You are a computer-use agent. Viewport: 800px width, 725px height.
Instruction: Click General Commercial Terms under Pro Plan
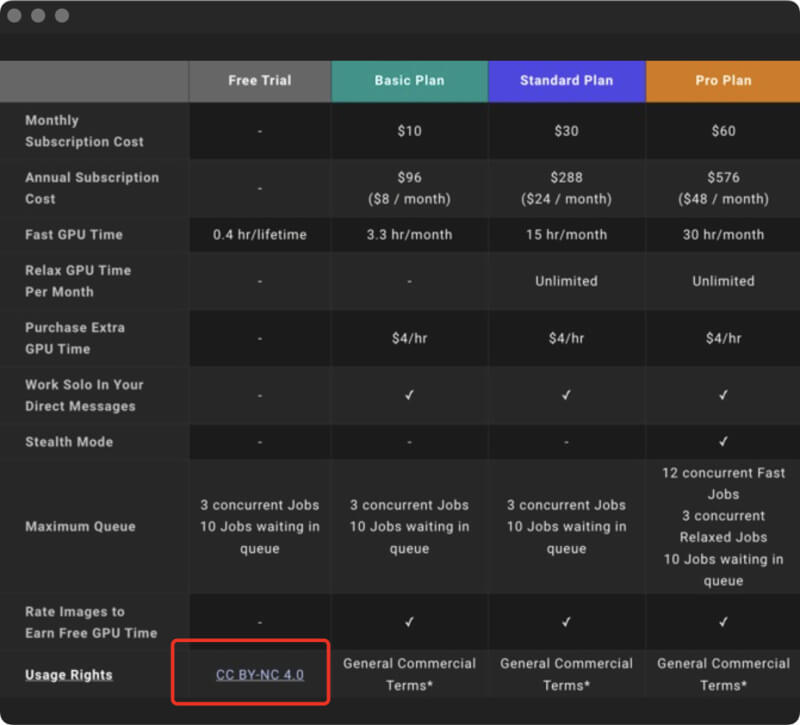723,674
